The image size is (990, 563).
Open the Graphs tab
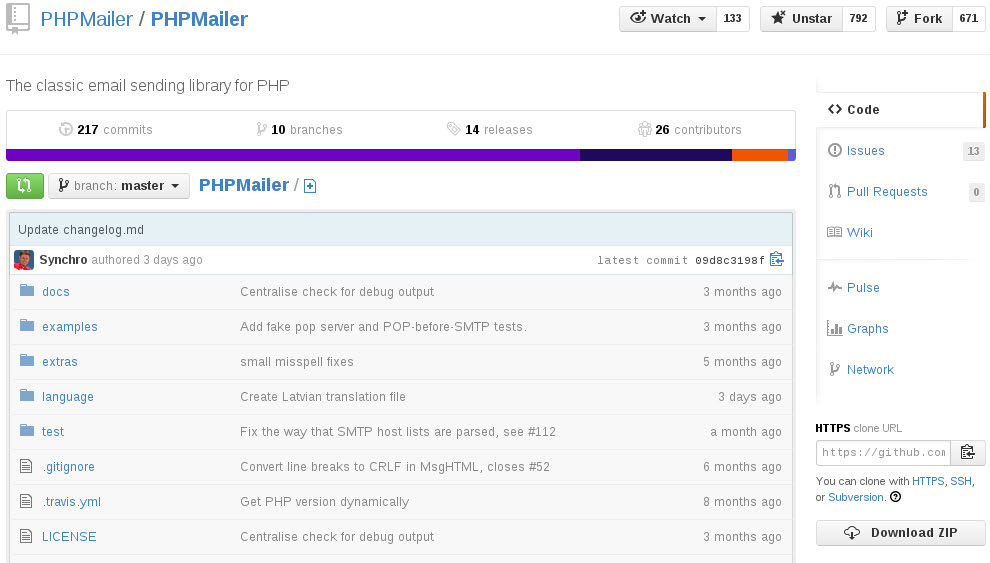tap(867, 328)
